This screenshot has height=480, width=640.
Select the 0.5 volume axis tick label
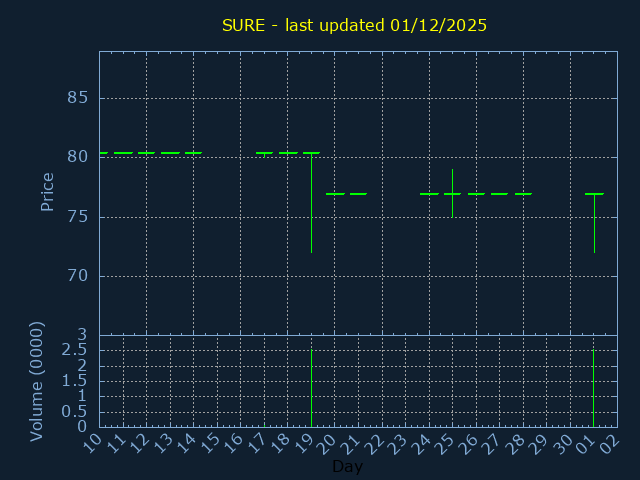tap(74, 412)
